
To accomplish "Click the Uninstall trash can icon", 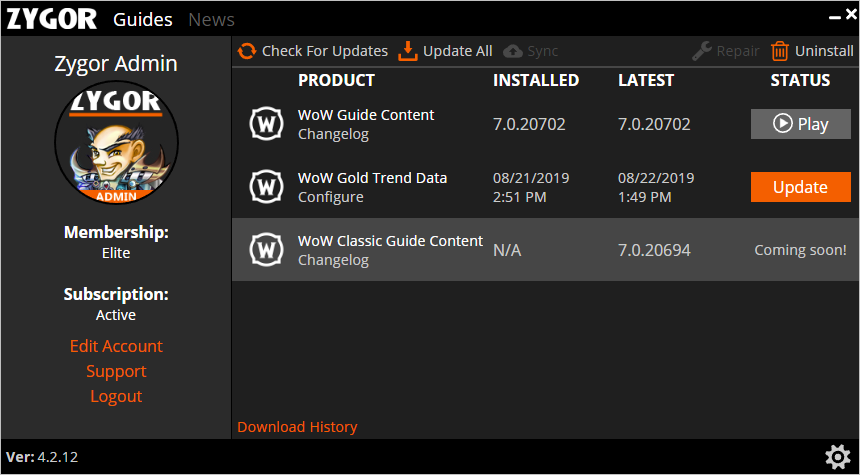I will (x=779, y=52).
